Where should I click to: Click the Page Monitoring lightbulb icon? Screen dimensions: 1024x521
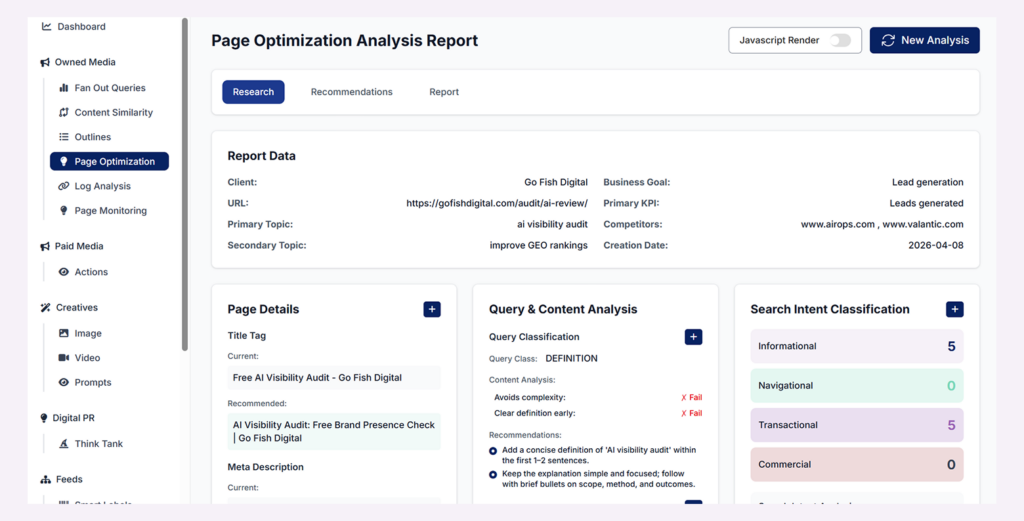point(64,211)
